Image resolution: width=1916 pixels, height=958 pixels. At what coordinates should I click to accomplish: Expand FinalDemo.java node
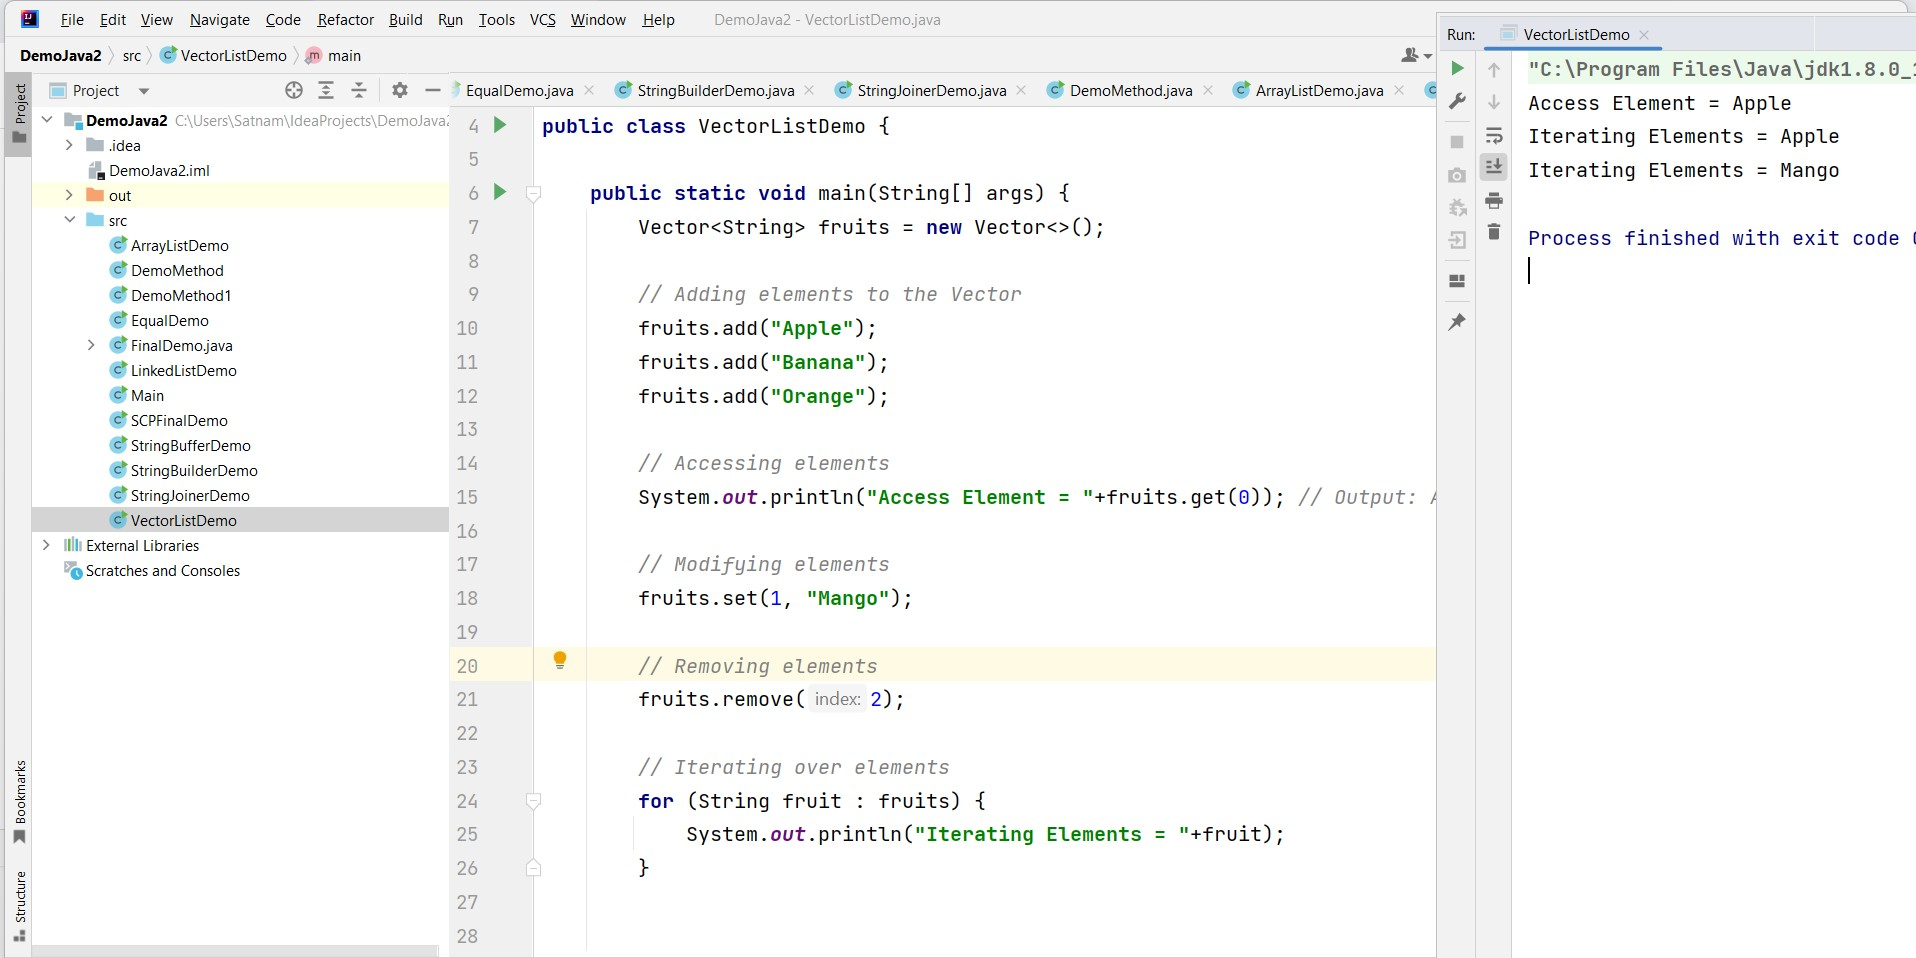(x=91, y=345)
